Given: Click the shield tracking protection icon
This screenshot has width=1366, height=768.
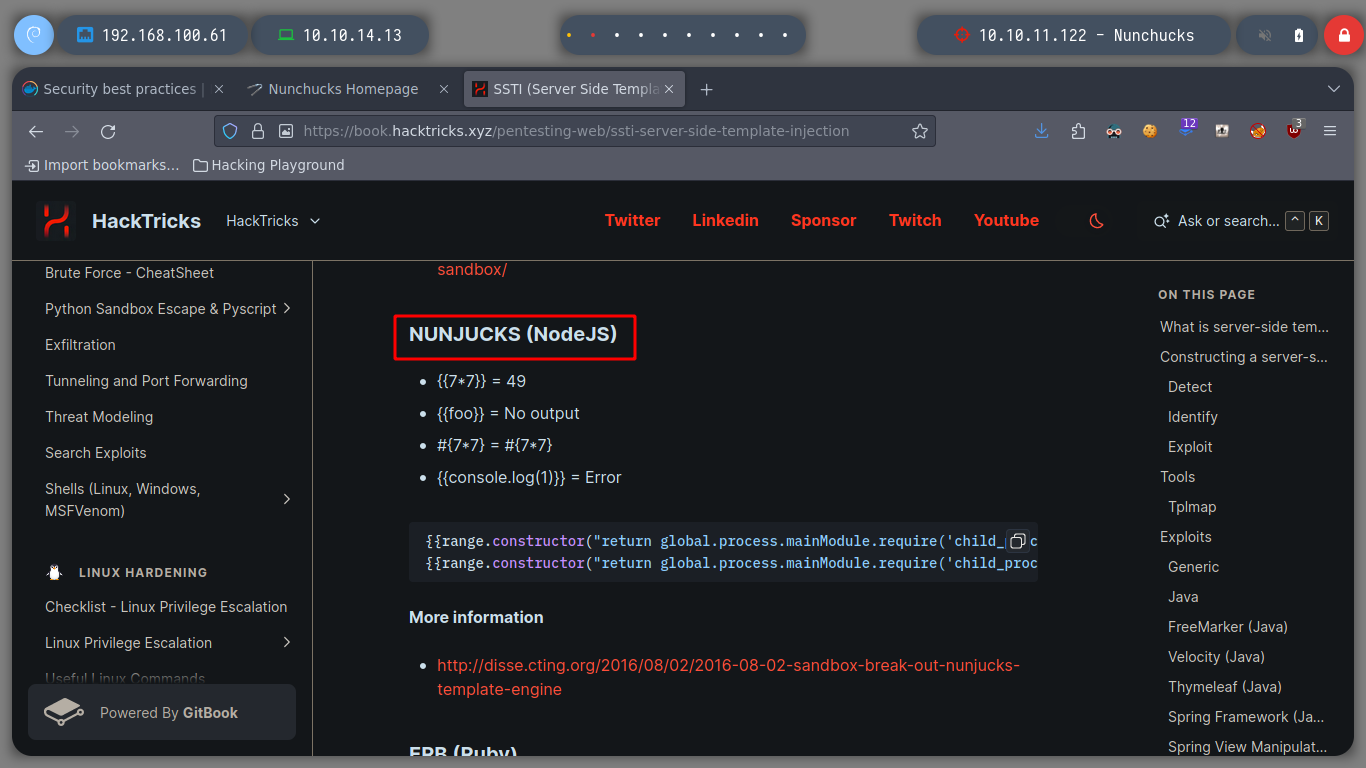Looking at the screenshot, I should pyautogui.click(x=230, y=131).
